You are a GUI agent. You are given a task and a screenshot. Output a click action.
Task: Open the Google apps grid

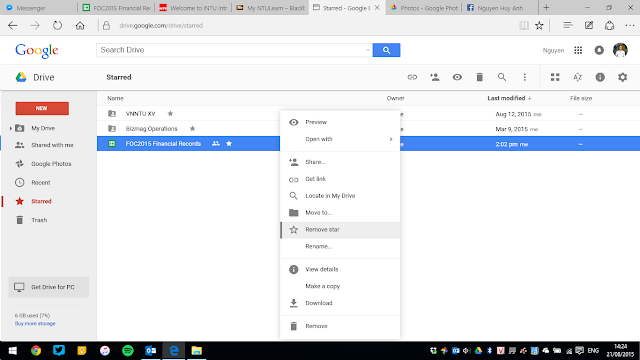(x=578, y=50)
